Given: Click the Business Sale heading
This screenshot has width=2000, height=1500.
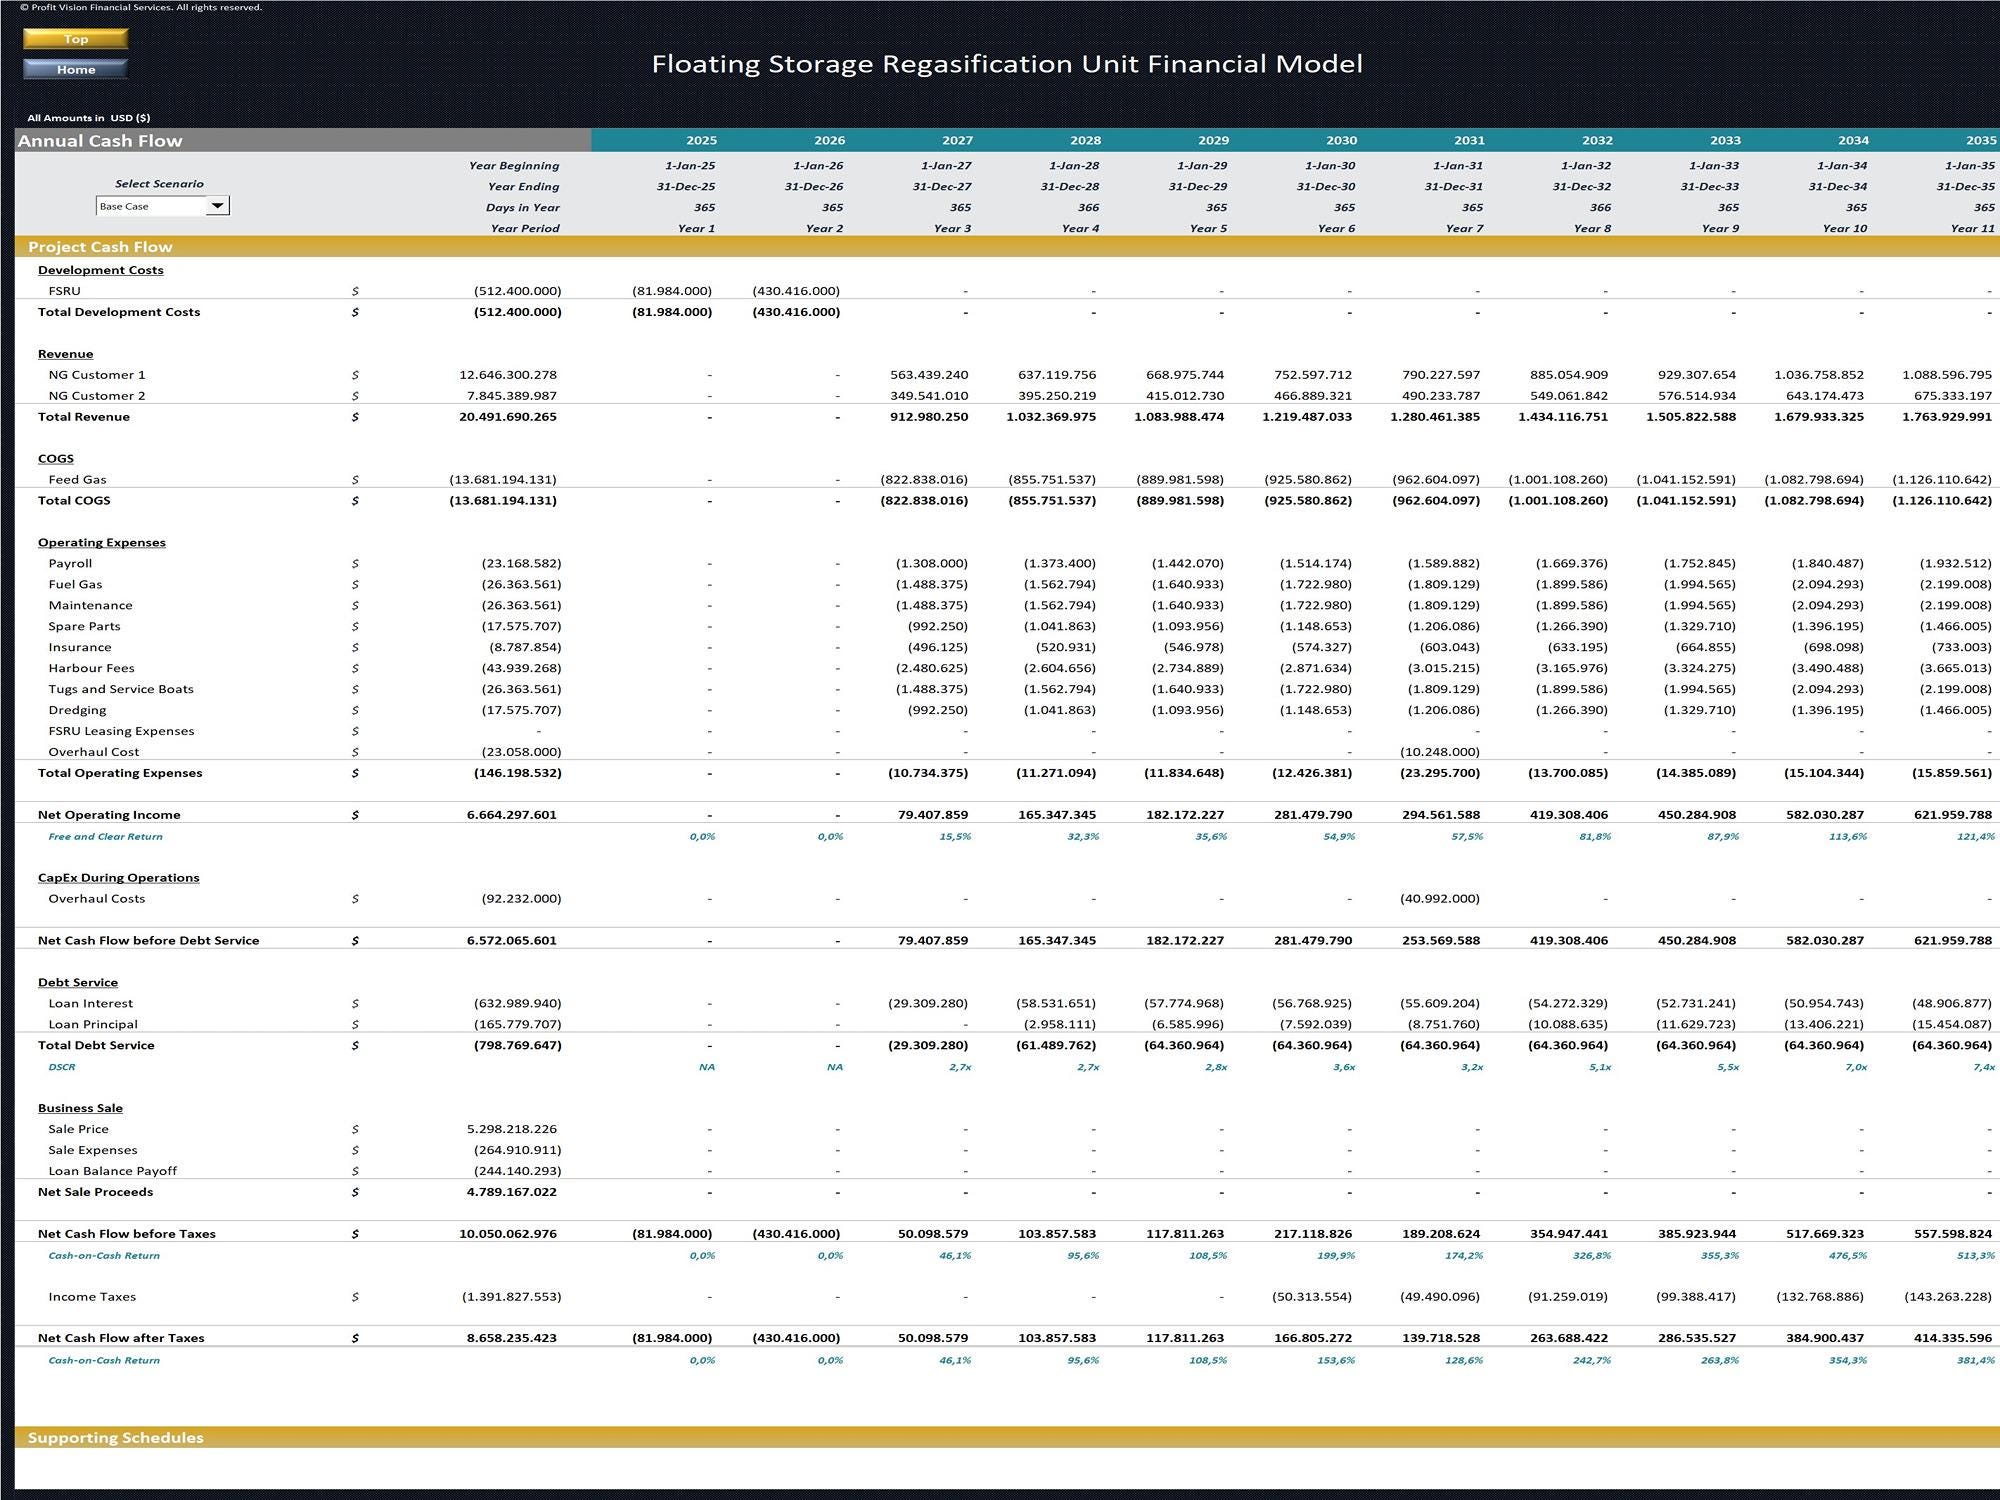Looking at the screenshot, I should [80, 1108].
